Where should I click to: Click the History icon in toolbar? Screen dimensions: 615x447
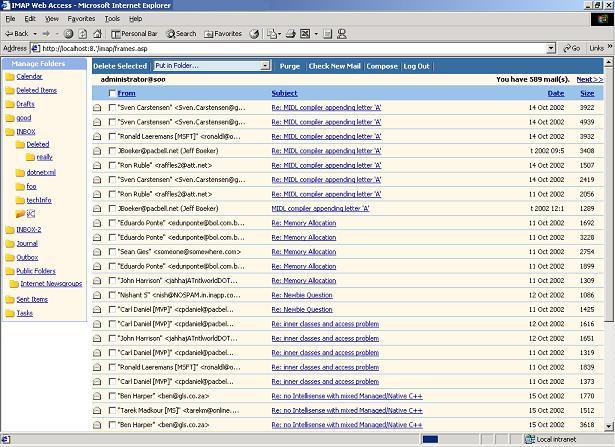tap(254, 34)
